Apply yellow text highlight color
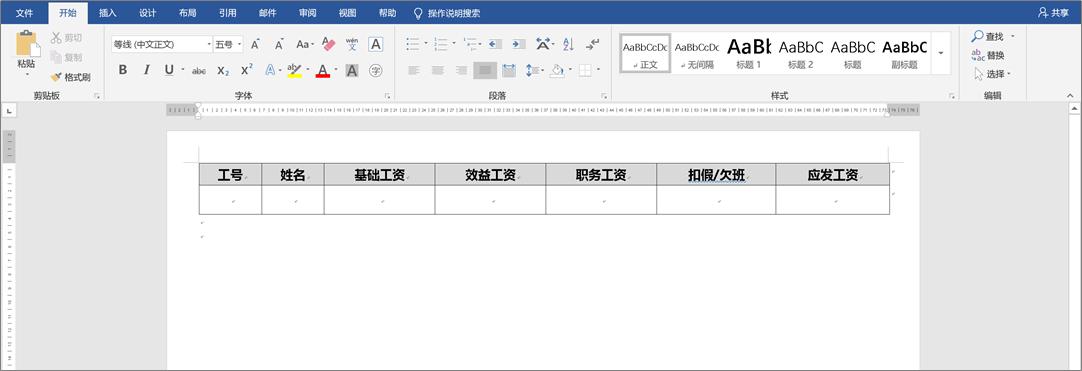1082x371 pixels. (295, 70)
